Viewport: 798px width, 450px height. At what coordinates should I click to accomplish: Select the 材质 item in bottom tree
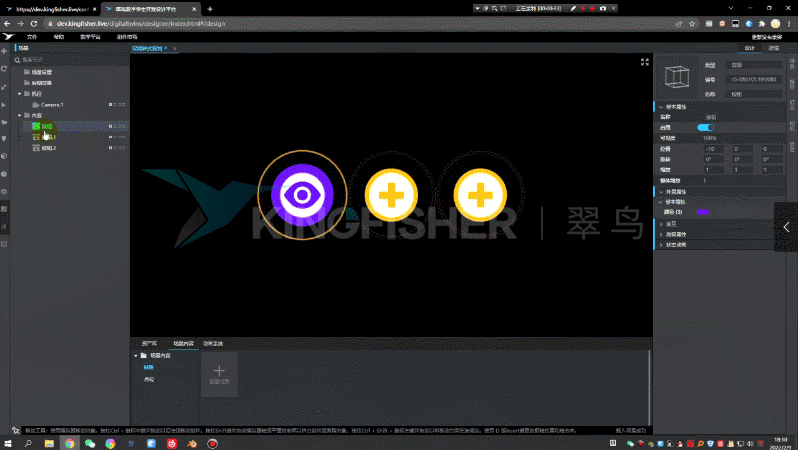(149, 367)
